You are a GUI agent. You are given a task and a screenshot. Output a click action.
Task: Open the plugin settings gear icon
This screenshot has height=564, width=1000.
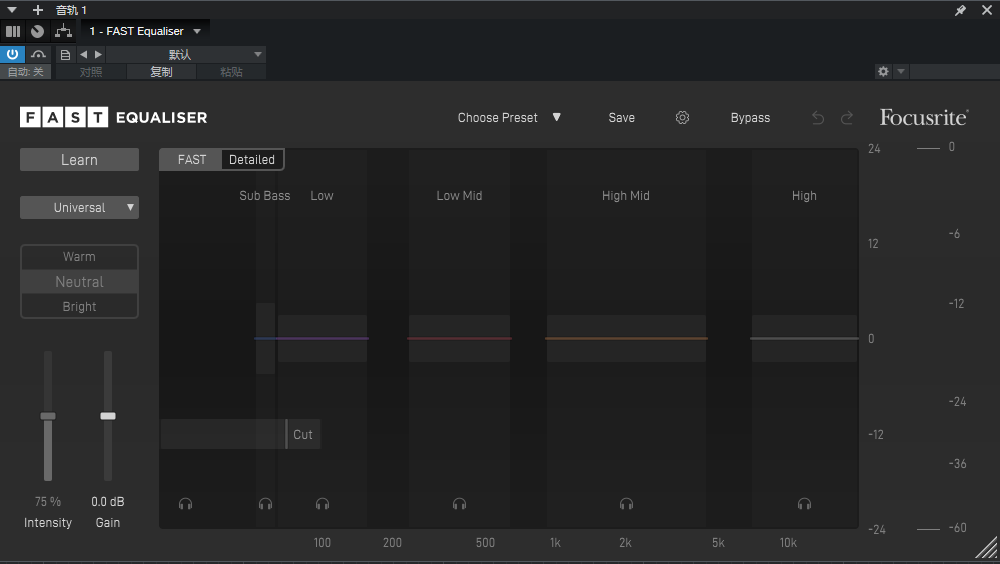coord(682,117)
